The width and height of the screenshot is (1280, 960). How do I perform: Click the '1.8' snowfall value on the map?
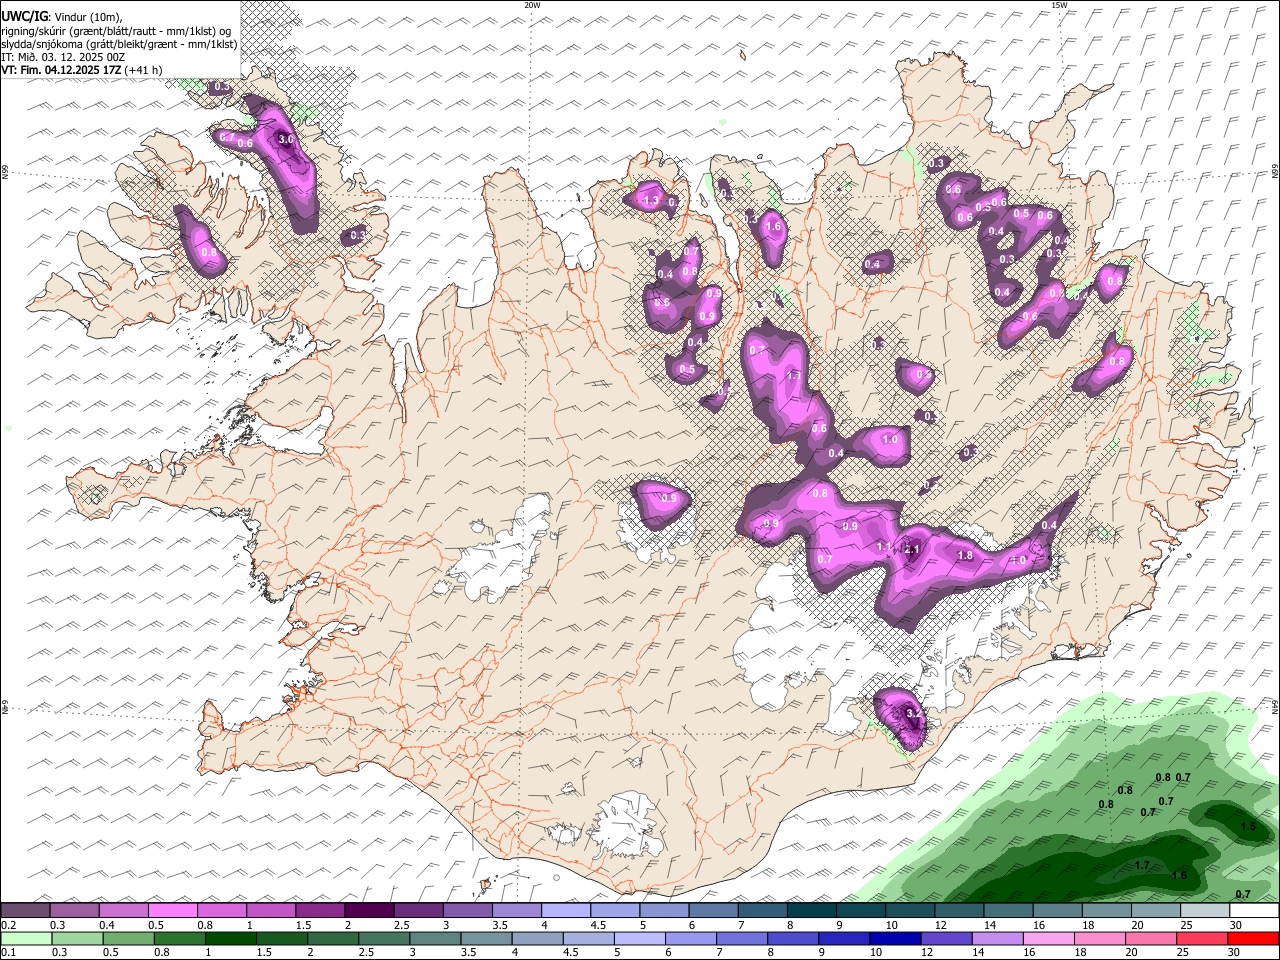965,556
